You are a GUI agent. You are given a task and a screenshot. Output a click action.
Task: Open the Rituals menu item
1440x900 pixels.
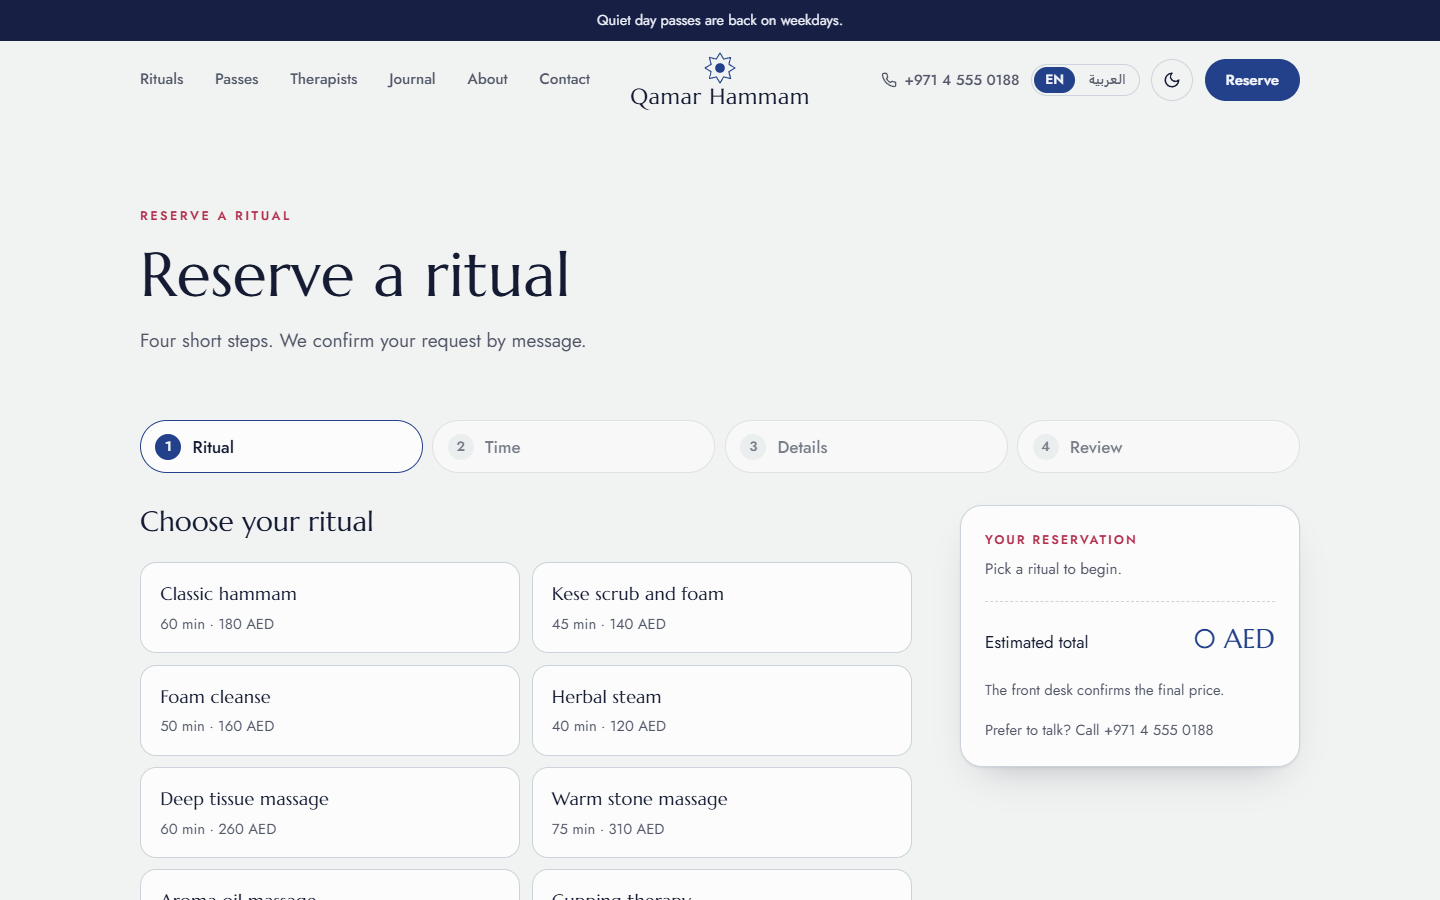162,79
